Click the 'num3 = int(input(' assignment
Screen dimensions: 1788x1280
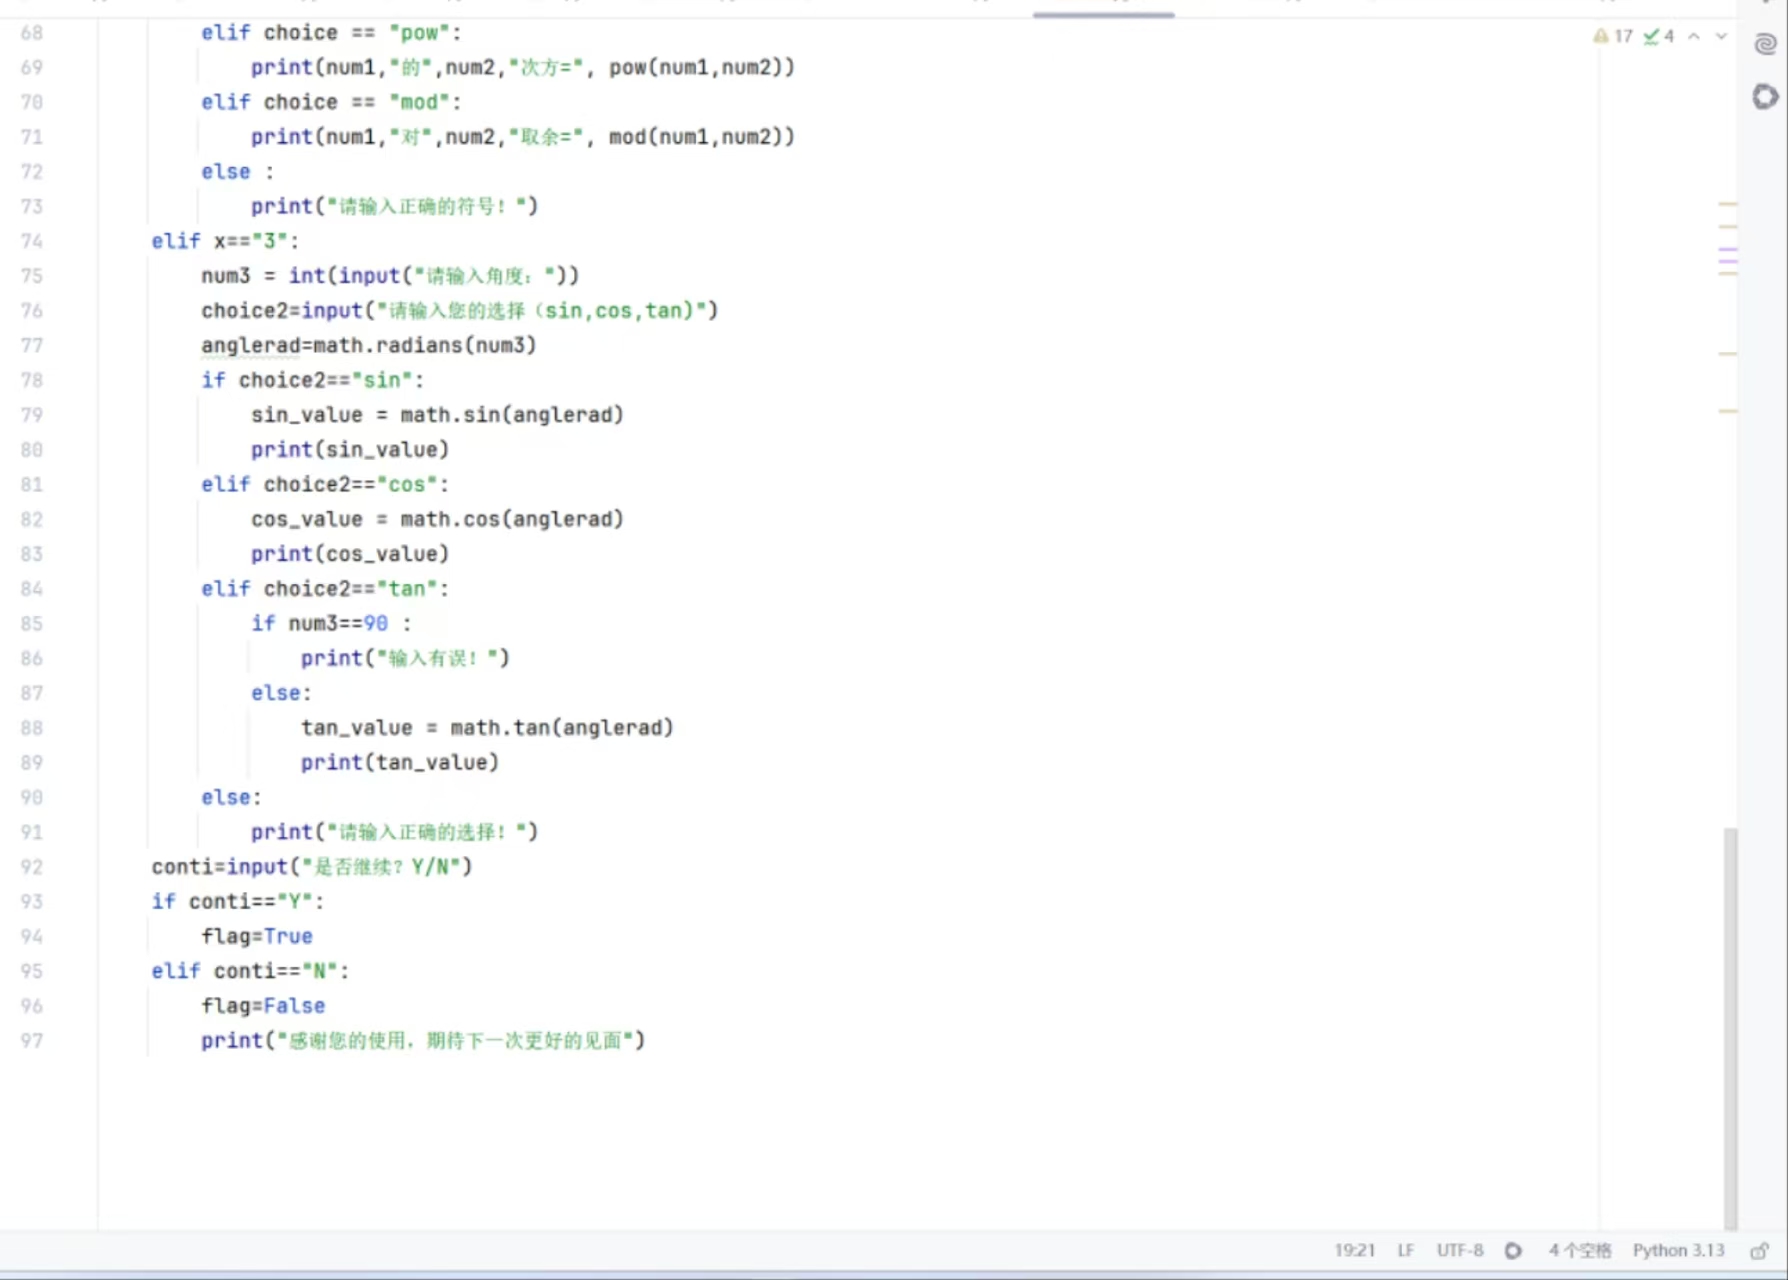[390, 276]
